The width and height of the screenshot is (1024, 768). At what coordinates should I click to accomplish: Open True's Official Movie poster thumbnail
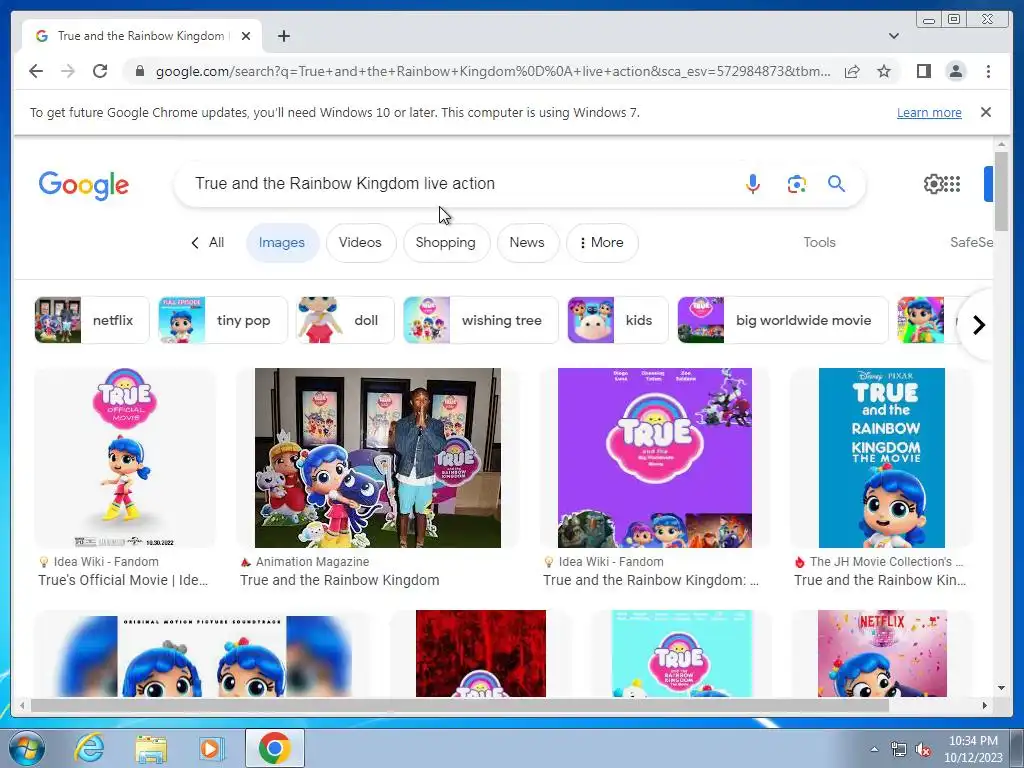coord(125,458)
